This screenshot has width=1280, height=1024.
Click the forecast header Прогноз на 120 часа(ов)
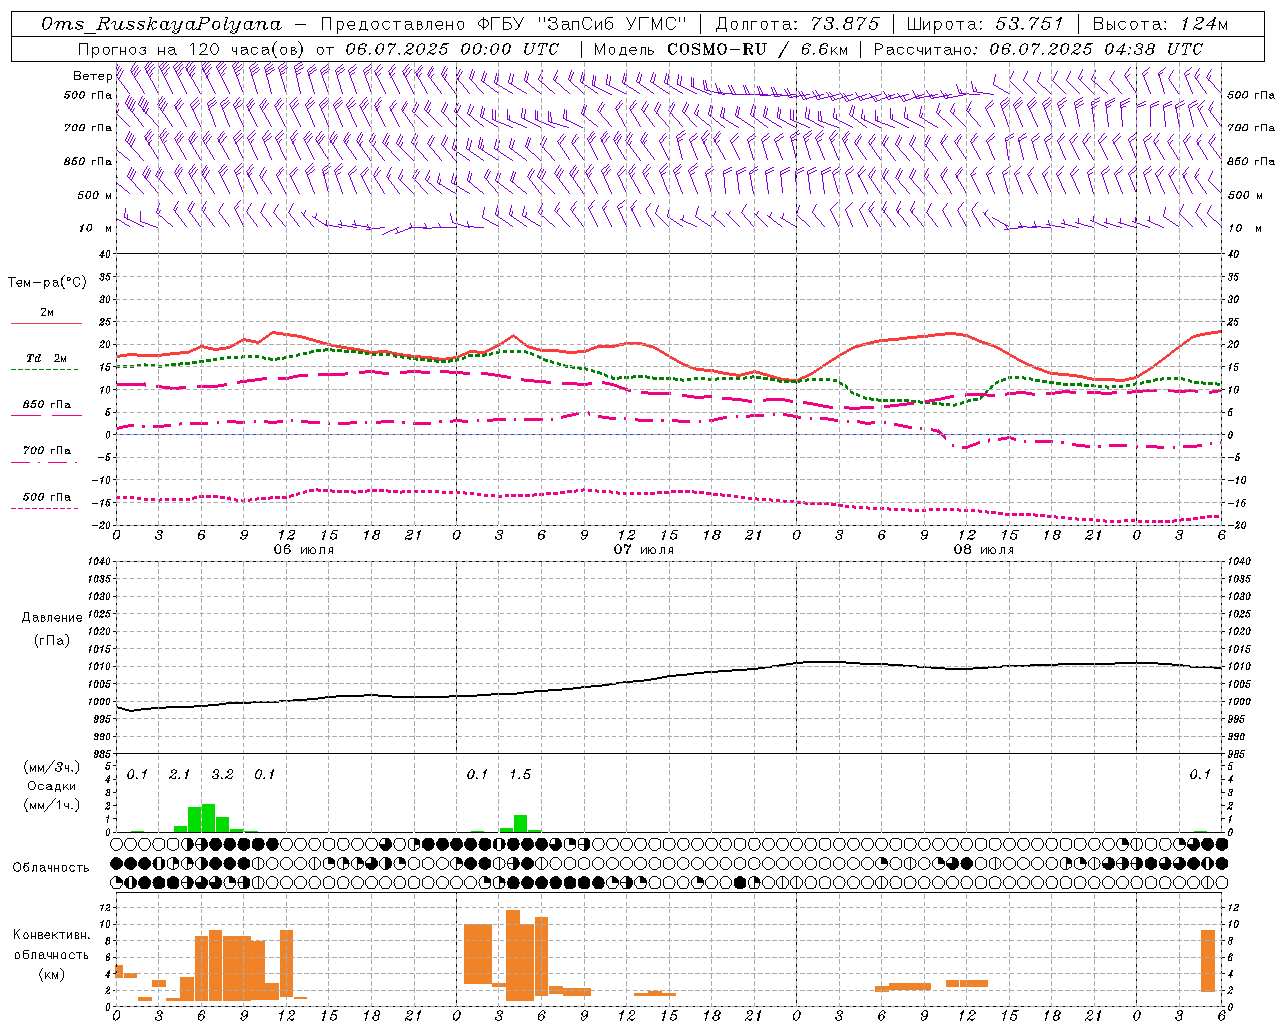[x=193, y=49]
